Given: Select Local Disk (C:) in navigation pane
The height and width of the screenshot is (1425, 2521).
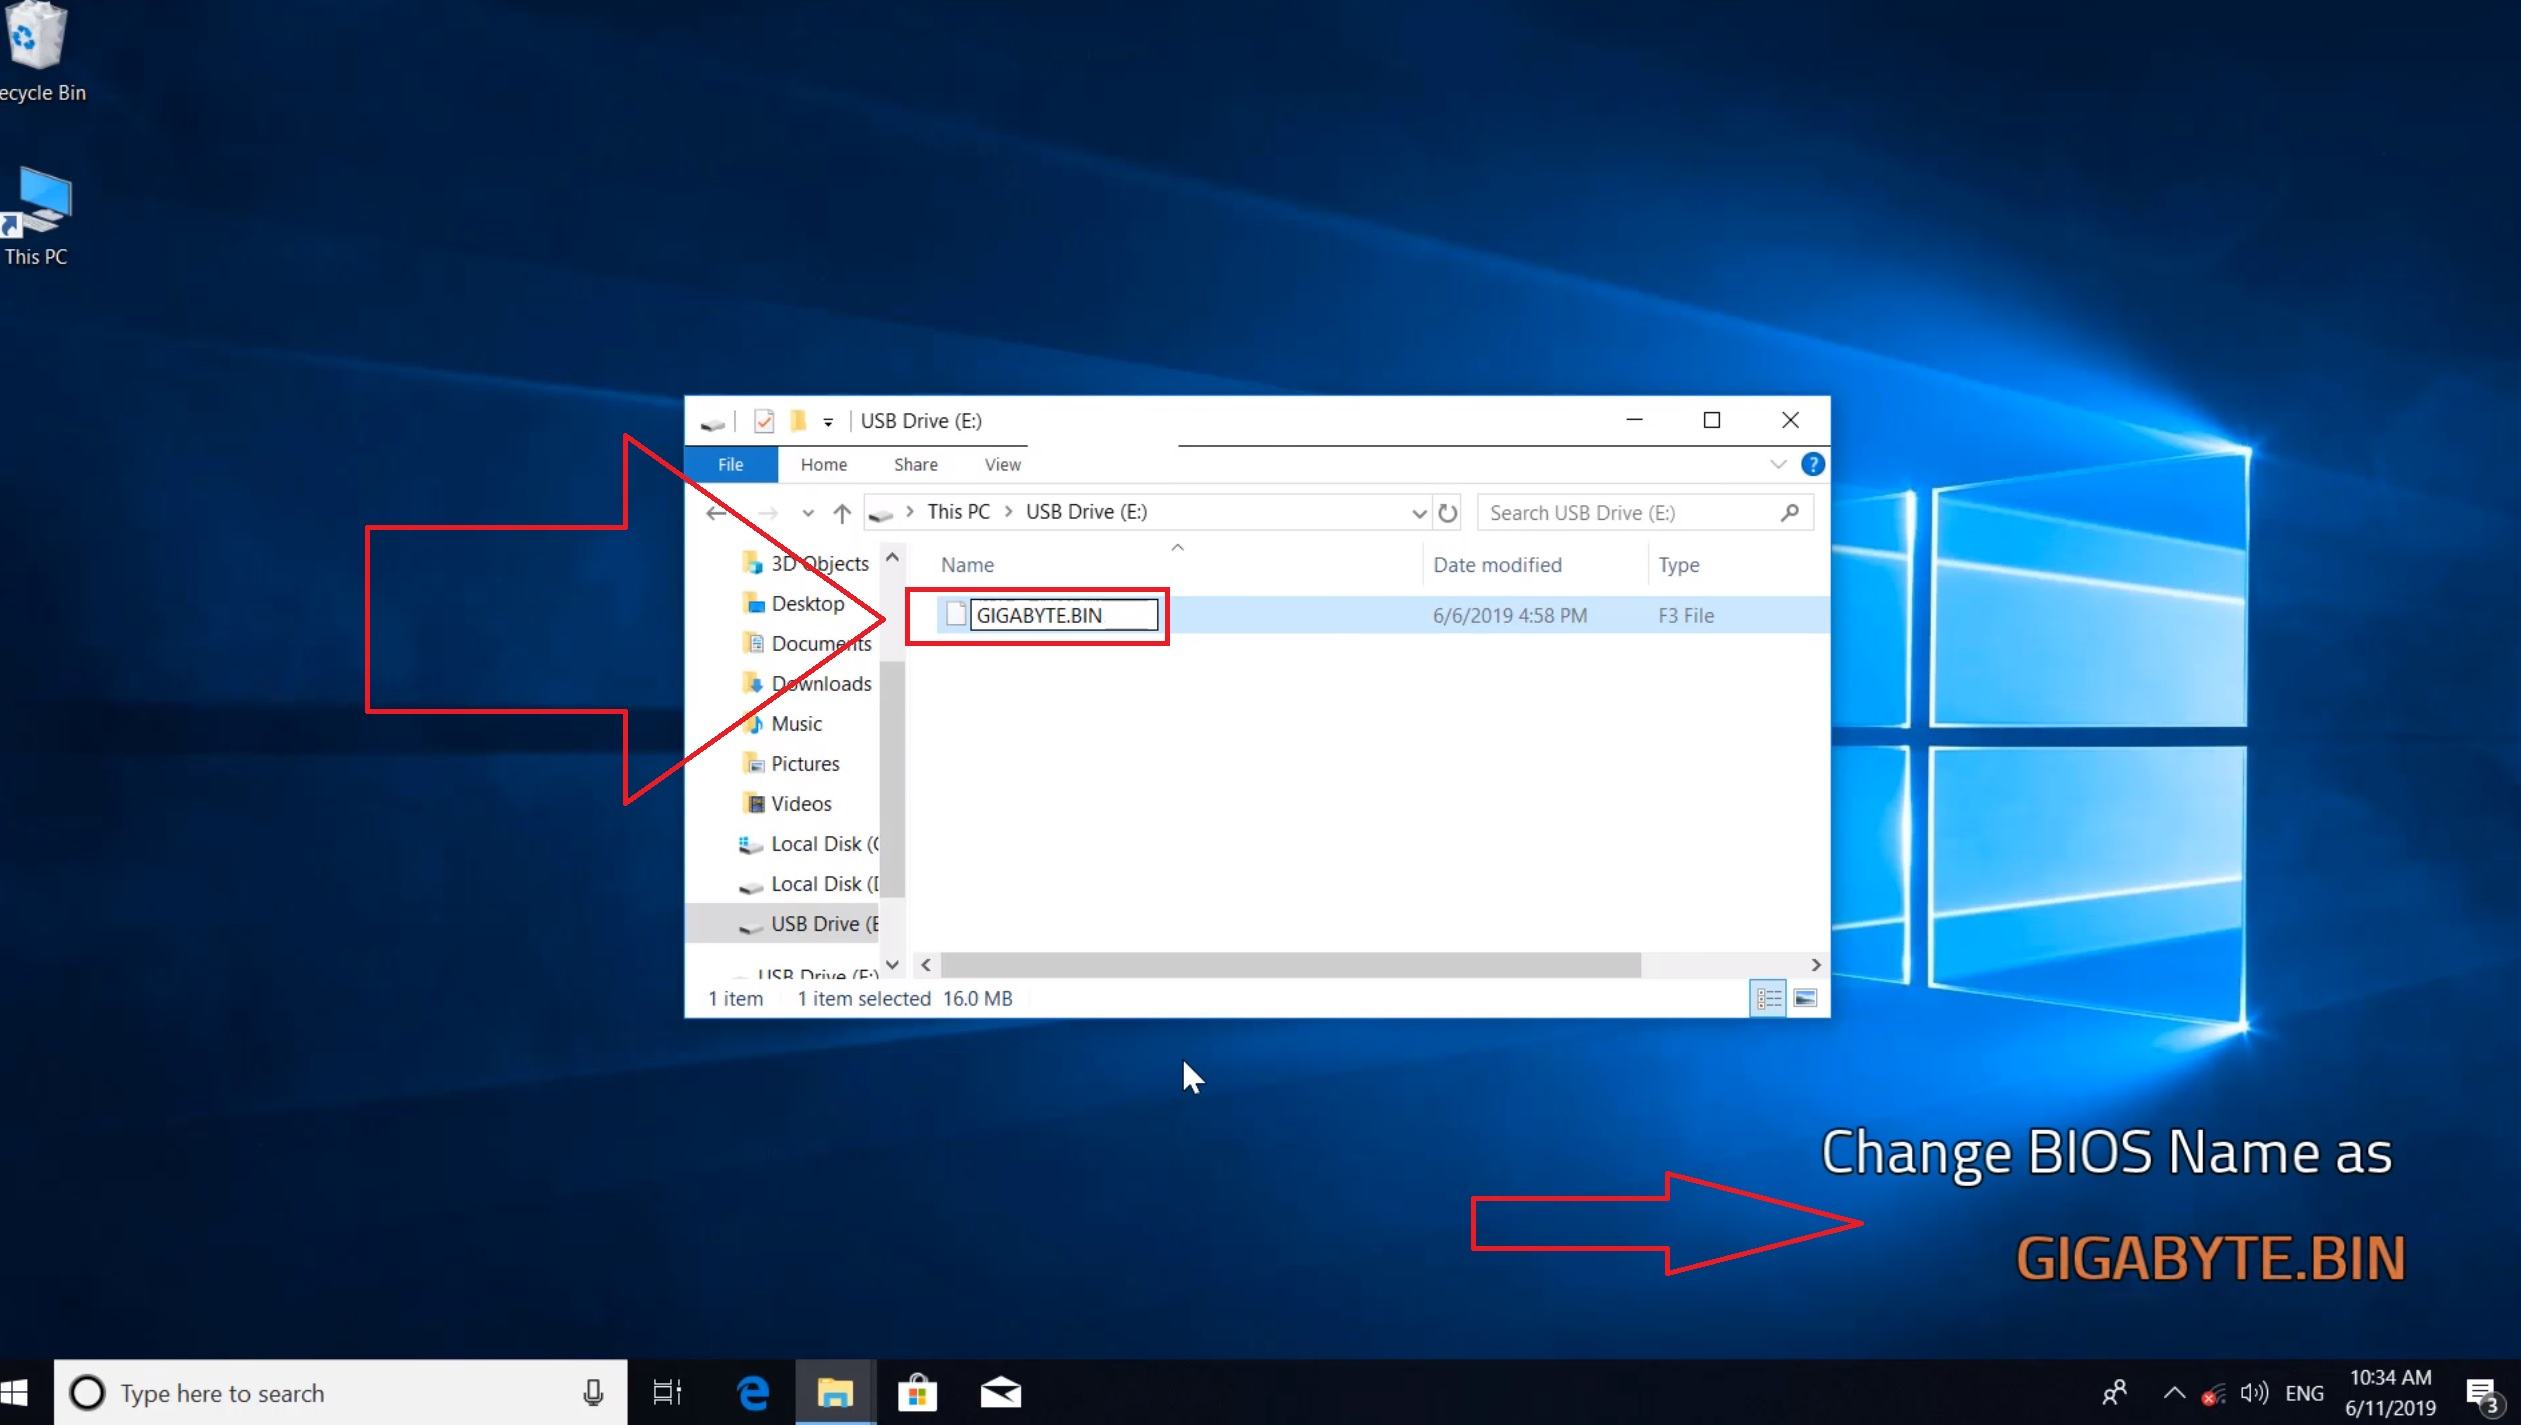Looking at the screenshot, I should 808,844.
